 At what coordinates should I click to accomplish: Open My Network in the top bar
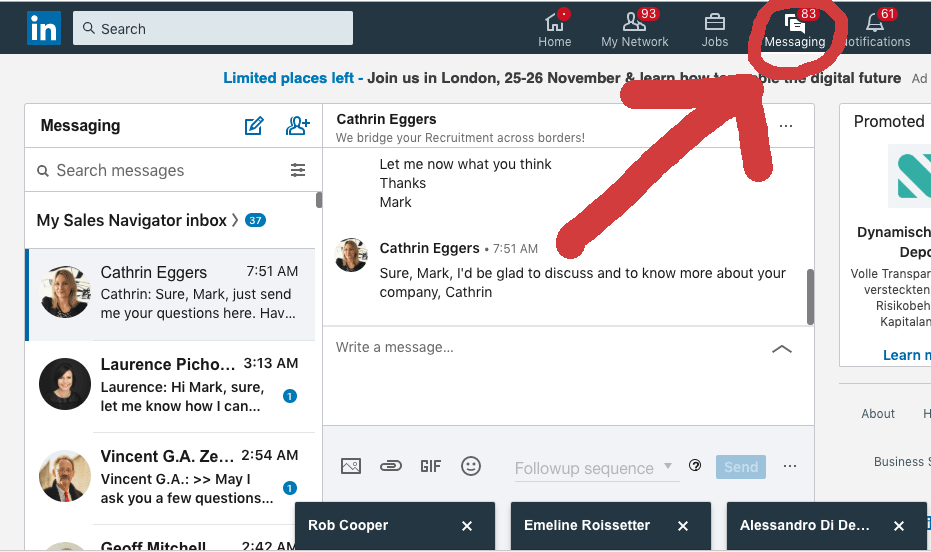[x=634, y=28]
